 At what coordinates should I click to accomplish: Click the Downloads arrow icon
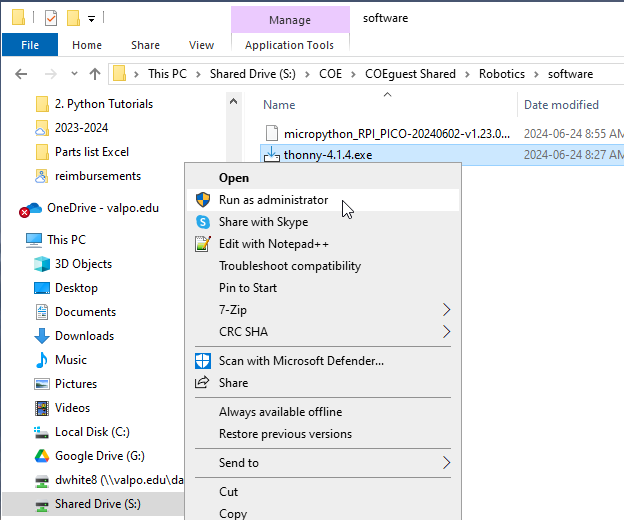click(x=42, y=336)
